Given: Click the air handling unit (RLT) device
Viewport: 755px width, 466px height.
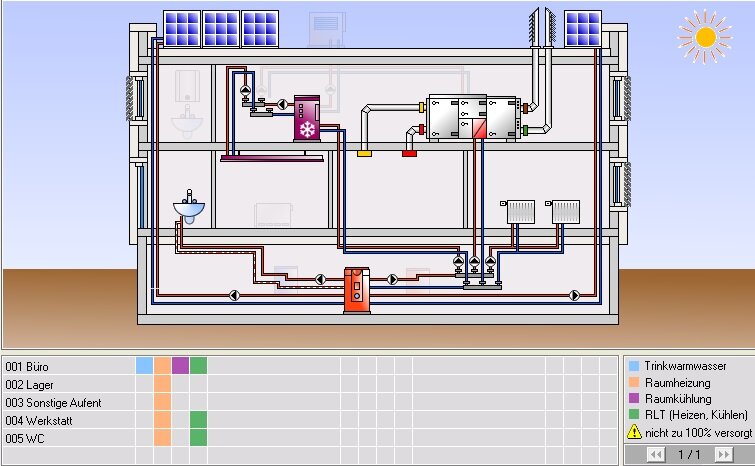Looking at the screenshot, I should coord(473,117).
